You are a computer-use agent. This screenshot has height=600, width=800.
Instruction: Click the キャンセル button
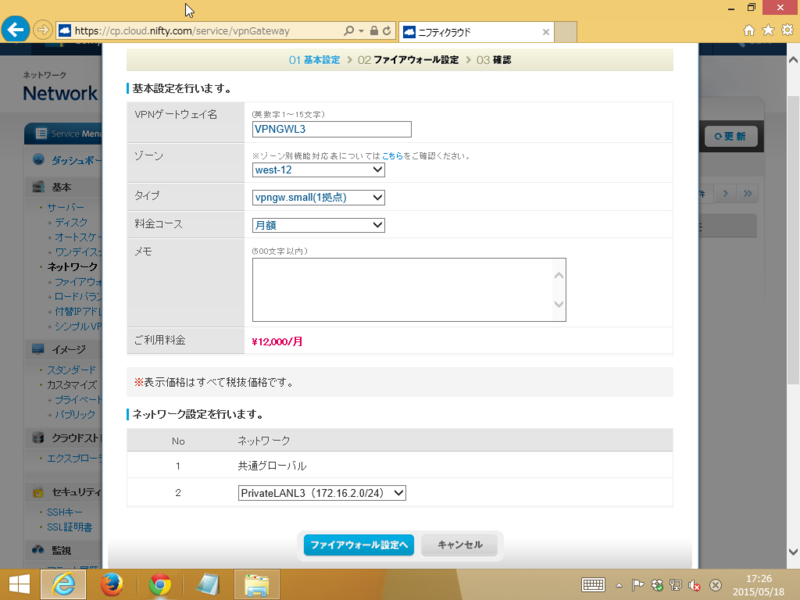click(x=460, y=545)
